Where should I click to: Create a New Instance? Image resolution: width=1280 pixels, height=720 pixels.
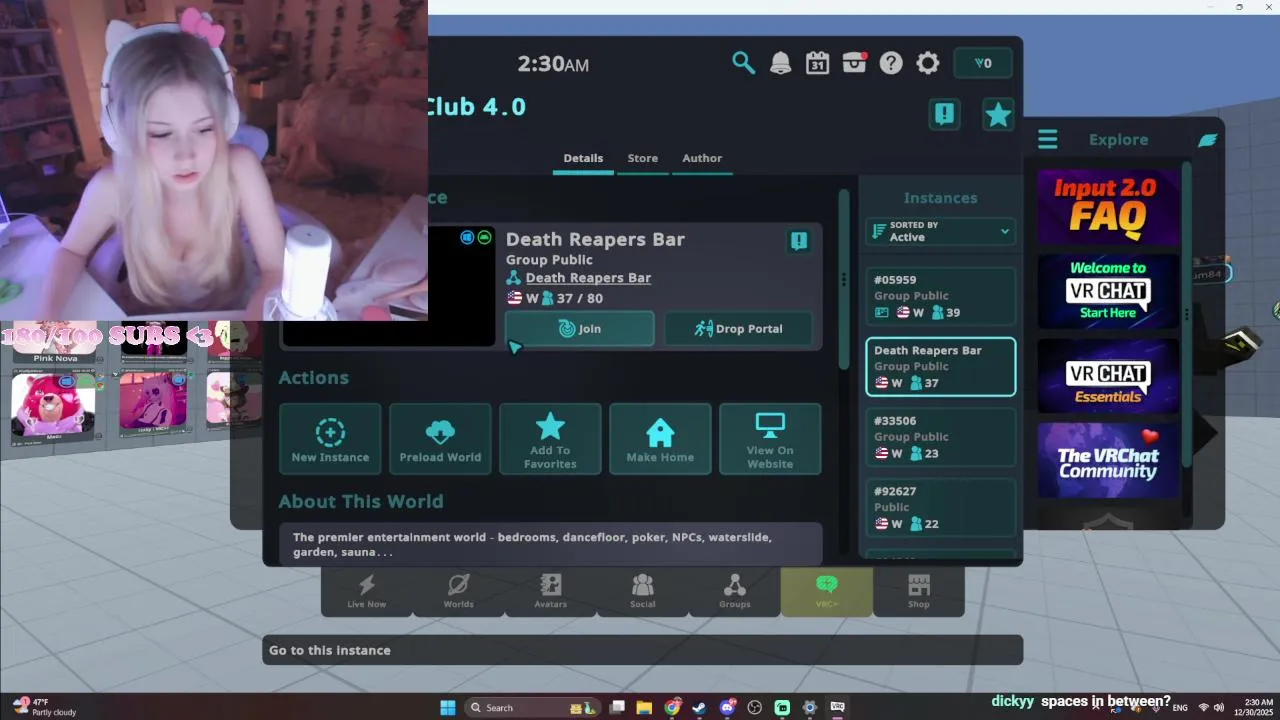[330, 439]
